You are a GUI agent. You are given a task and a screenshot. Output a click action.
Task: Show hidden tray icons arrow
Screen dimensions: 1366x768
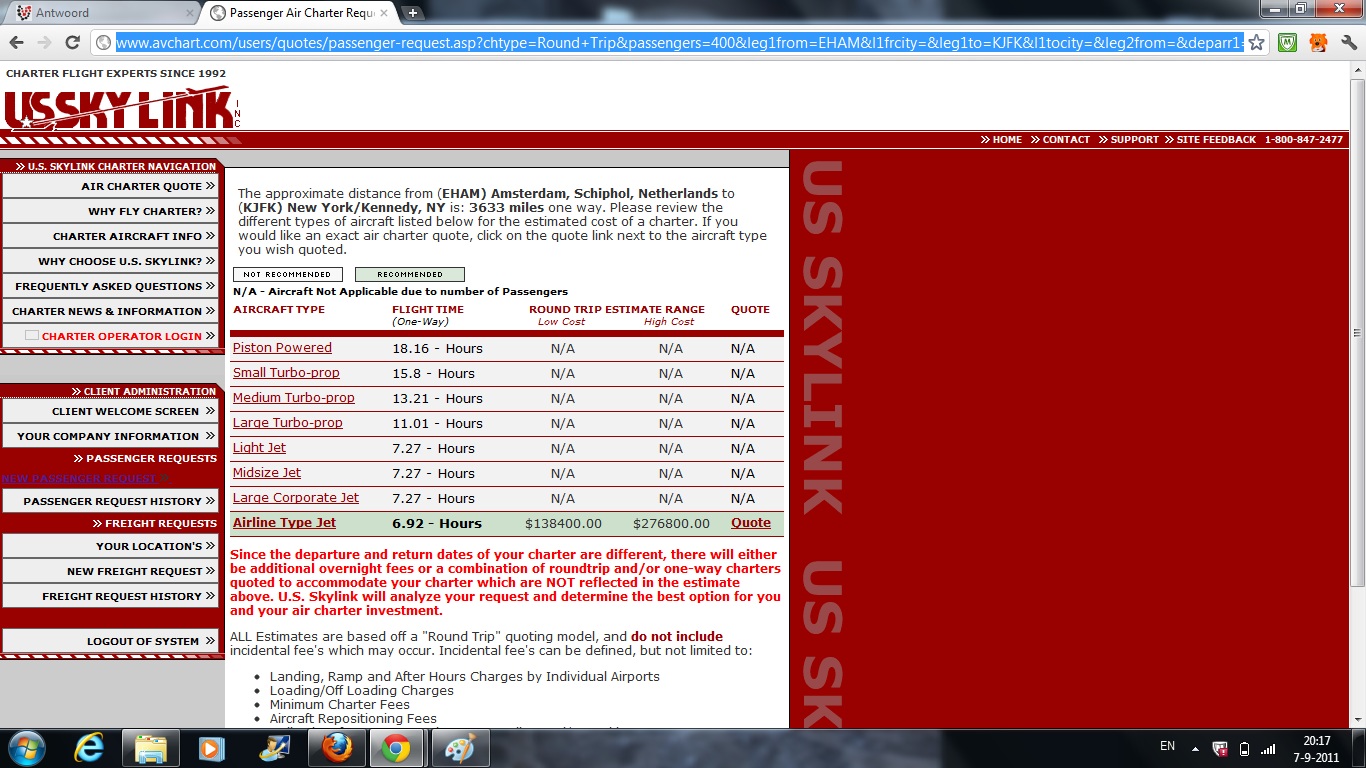click(x=1195, y=748)
